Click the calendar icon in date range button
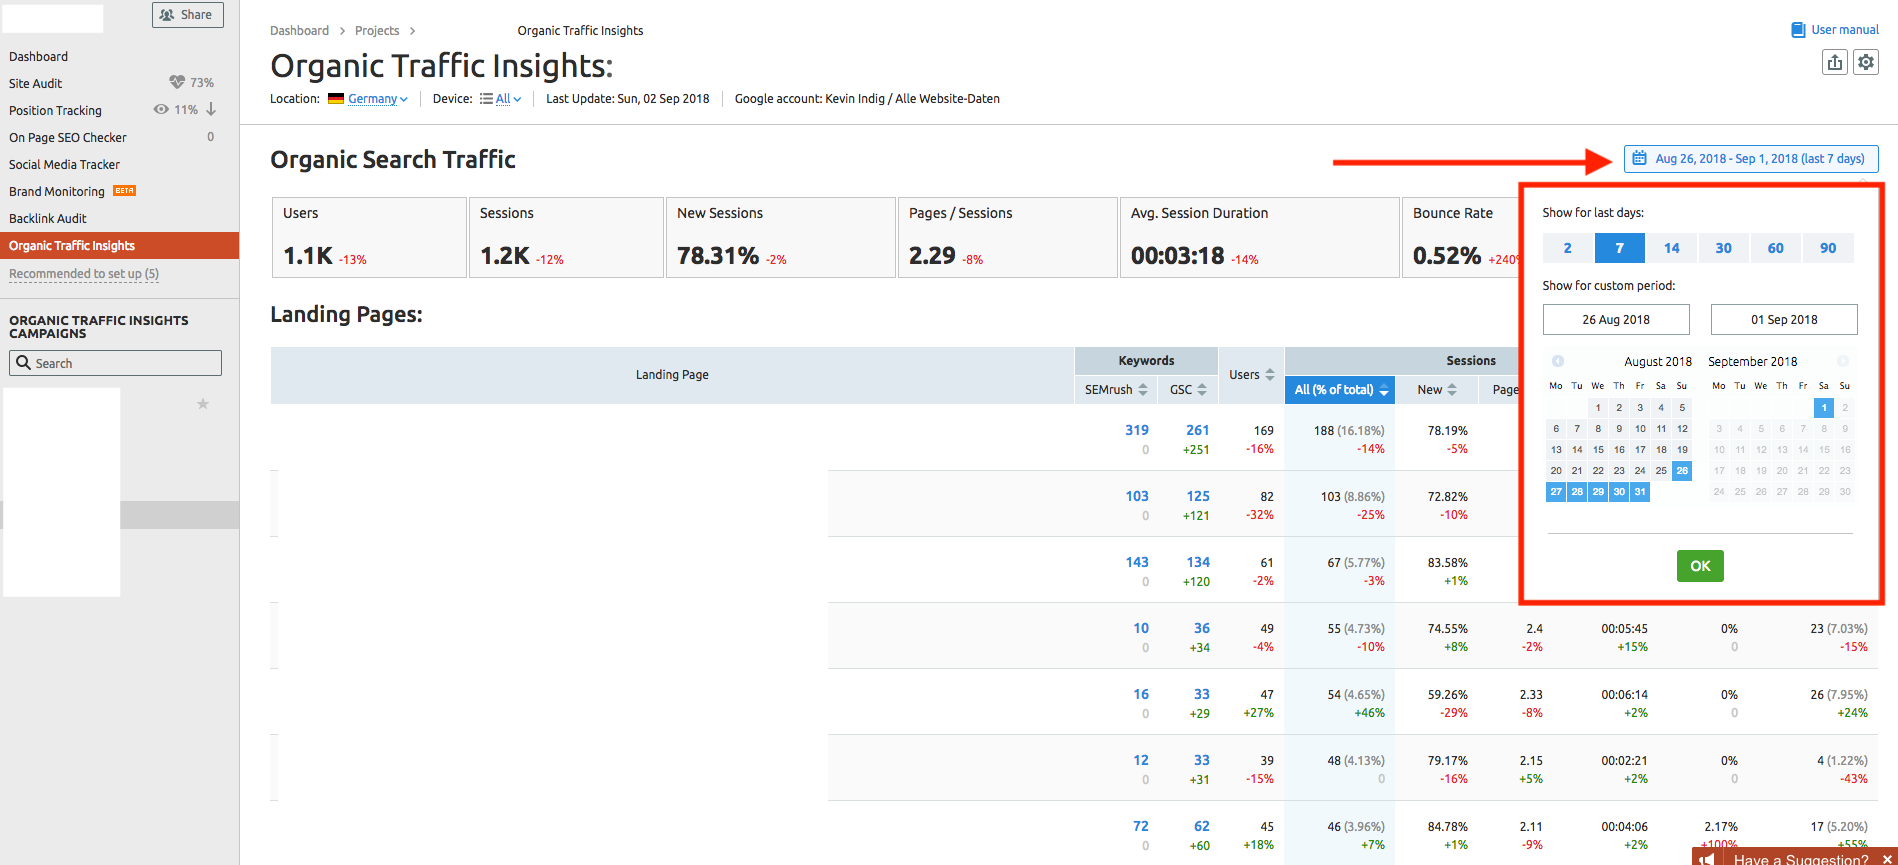 (x=1640, y=158)
